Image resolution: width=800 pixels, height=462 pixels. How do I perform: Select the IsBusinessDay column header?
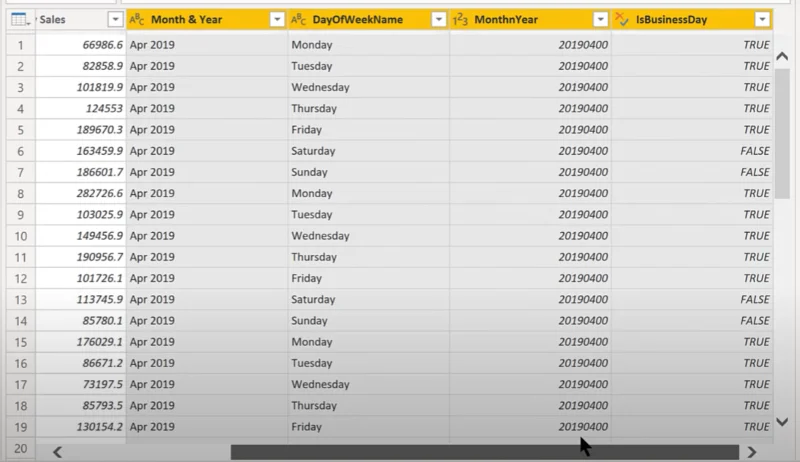[x=692, y=19]
